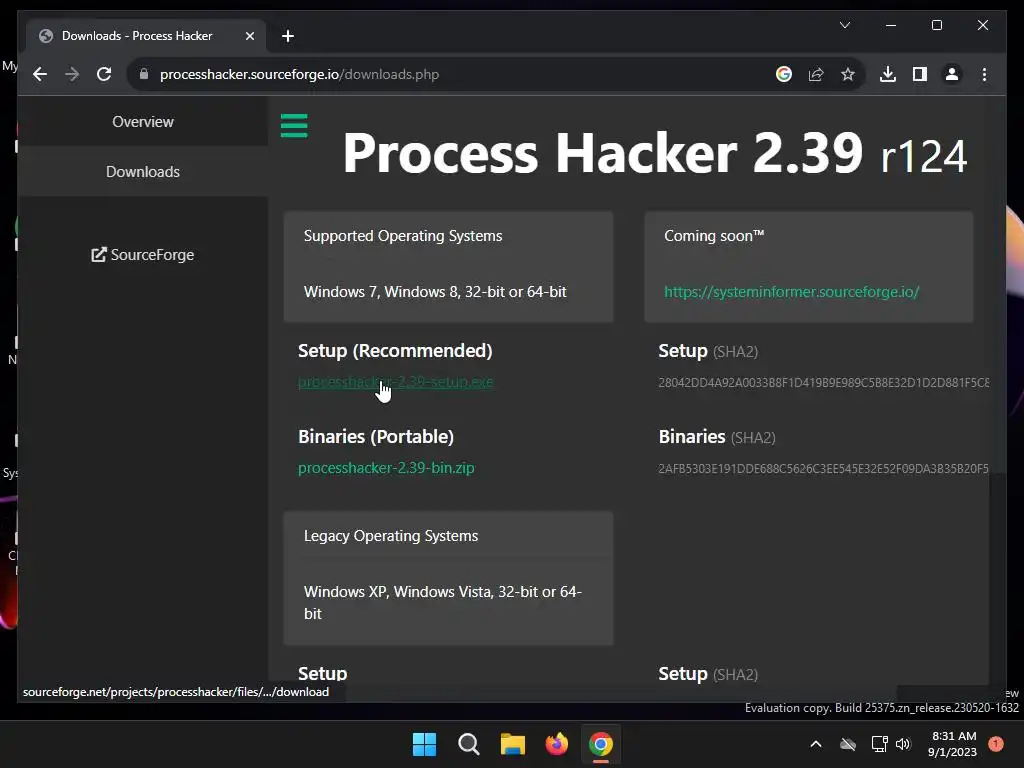Click the Coming soon card title
The width and height of the screenshot is (1024, 768).
pos(714,236)
